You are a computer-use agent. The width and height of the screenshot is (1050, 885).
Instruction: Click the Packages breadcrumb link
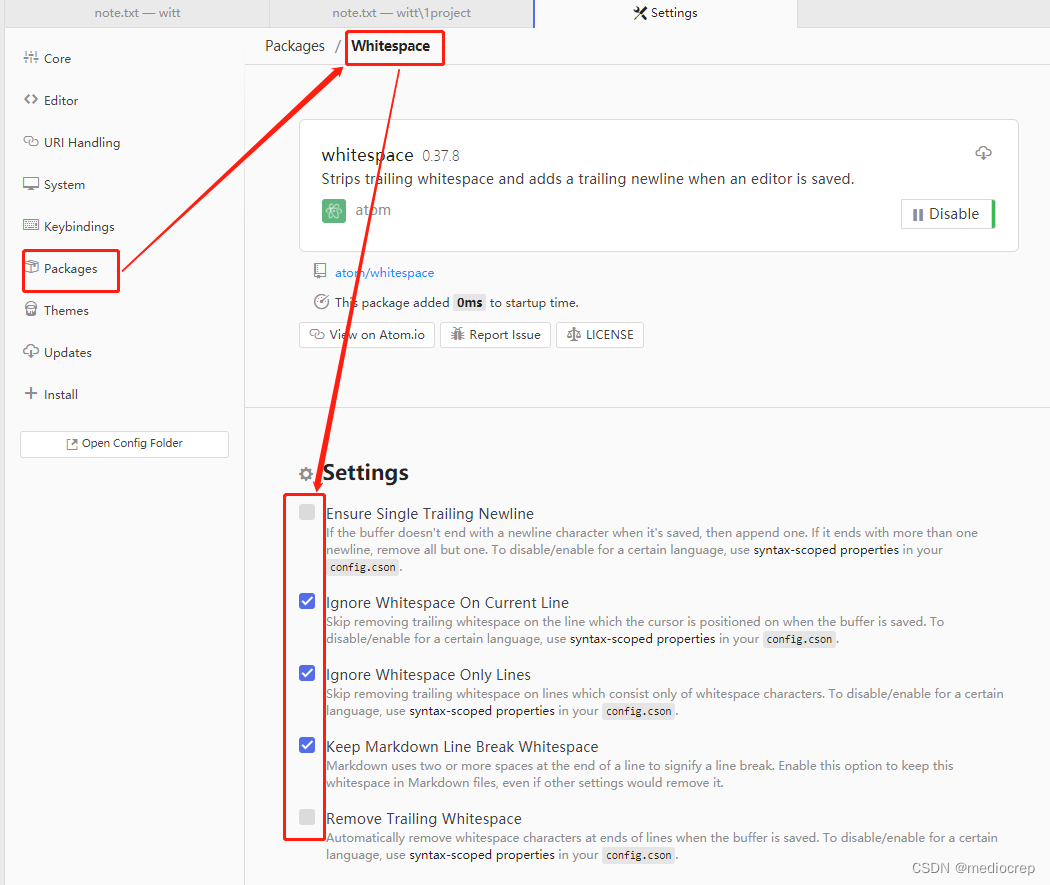(x=295, y=46)
